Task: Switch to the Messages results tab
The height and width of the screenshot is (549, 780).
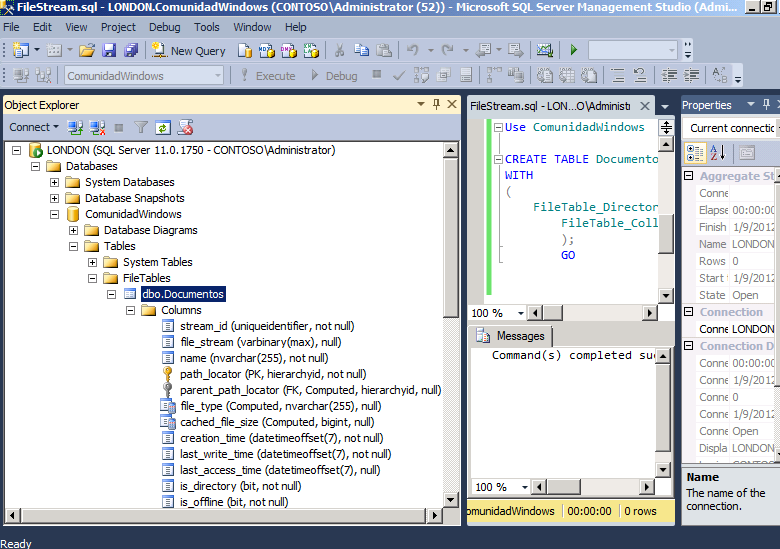Action: tap(511, 336)
